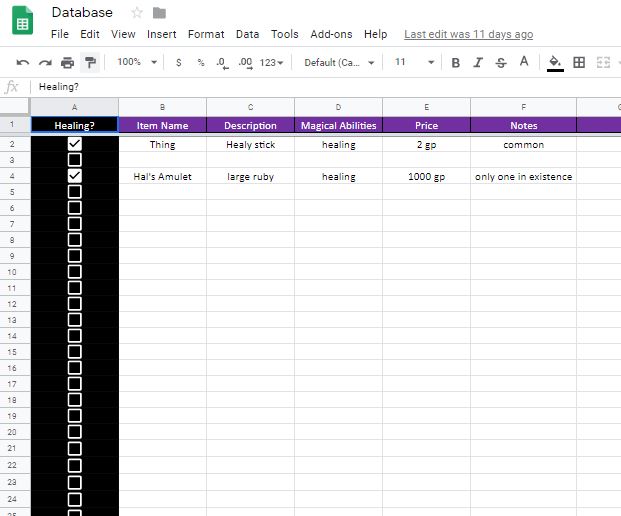This screenshot has width=621, height=516.
Task: Apply strikethrough formatting
Action: [501, 62]
